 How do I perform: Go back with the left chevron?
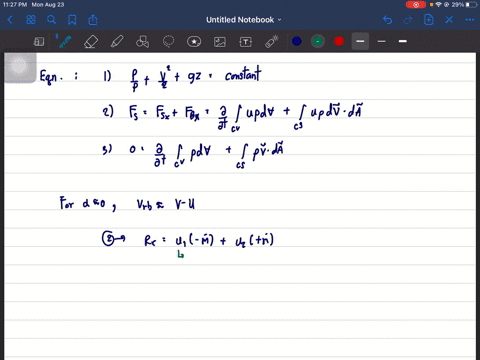tap(10, 20)
